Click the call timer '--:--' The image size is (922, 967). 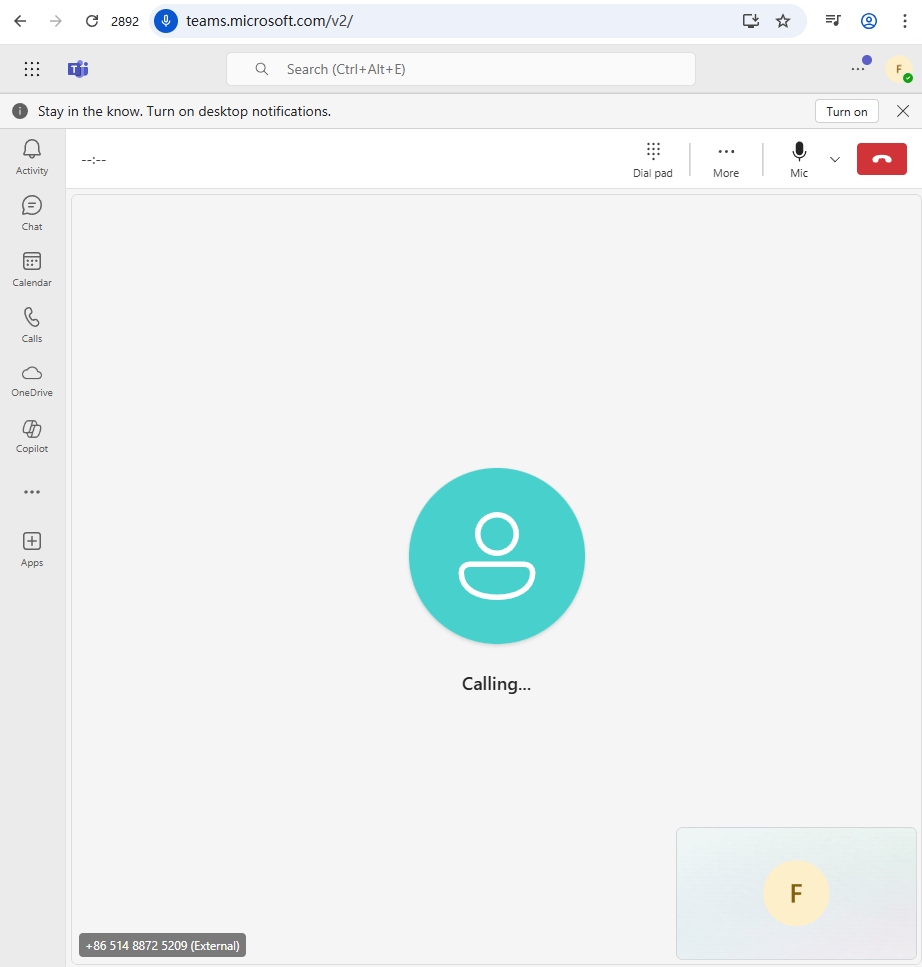94,160
